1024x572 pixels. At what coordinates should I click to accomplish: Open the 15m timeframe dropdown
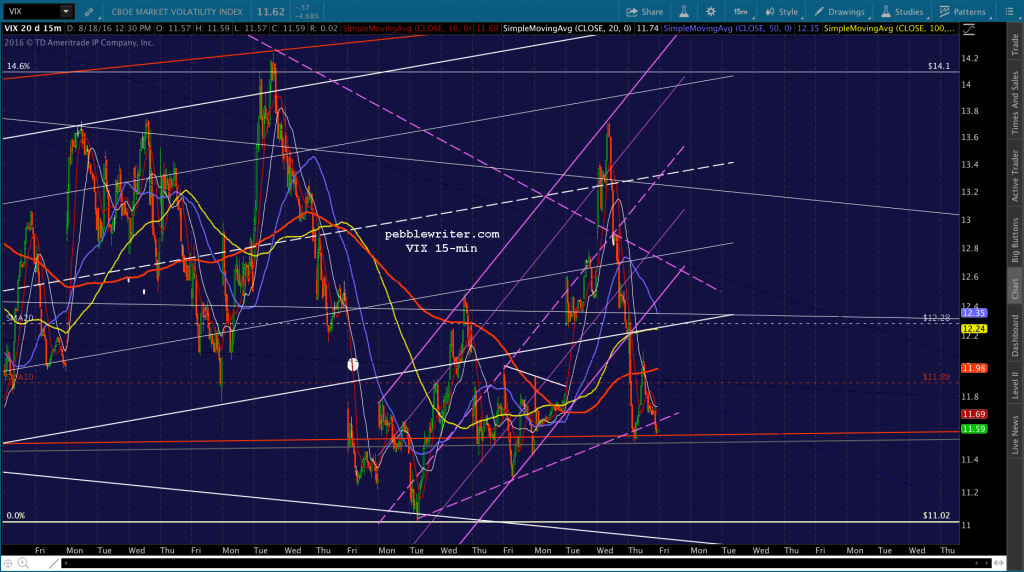pyautogui.click(x=741, y=12)
